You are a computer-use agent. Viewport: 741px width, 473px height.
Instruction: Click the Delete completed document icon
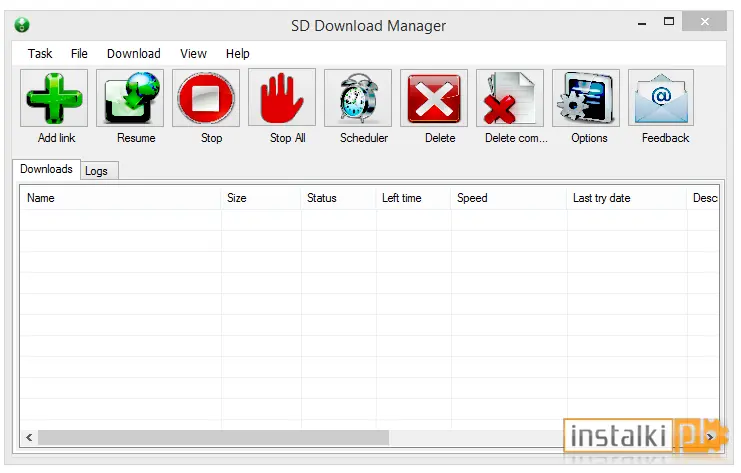coord(510,98)
